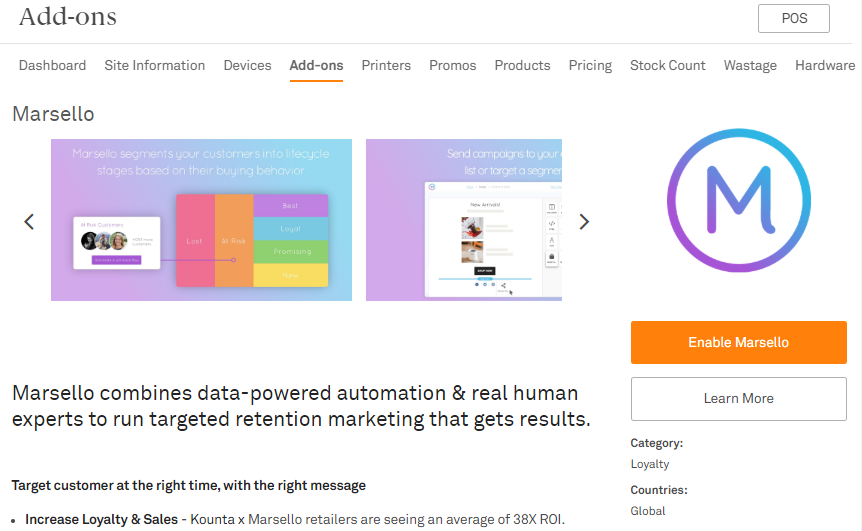Image resolution: width=862 pixels, height=531 pixels.
Task: Open the customer lifecycle stages screenshot
Action: [x=201, y=220]
